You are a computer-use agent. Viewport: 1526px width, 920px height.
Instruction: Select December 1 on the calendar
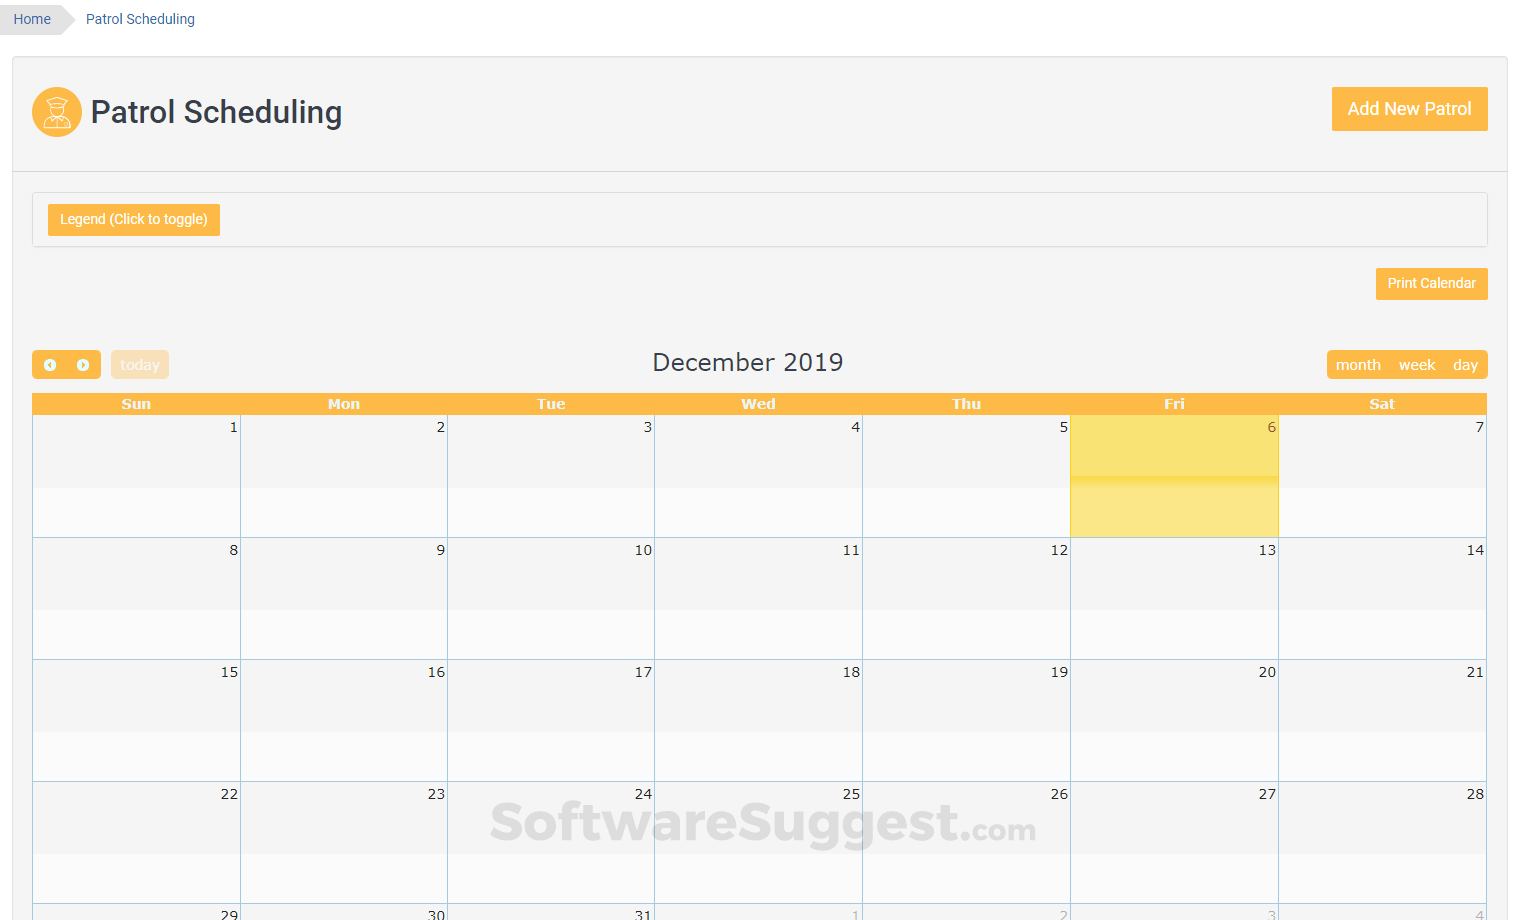(136, 477)
